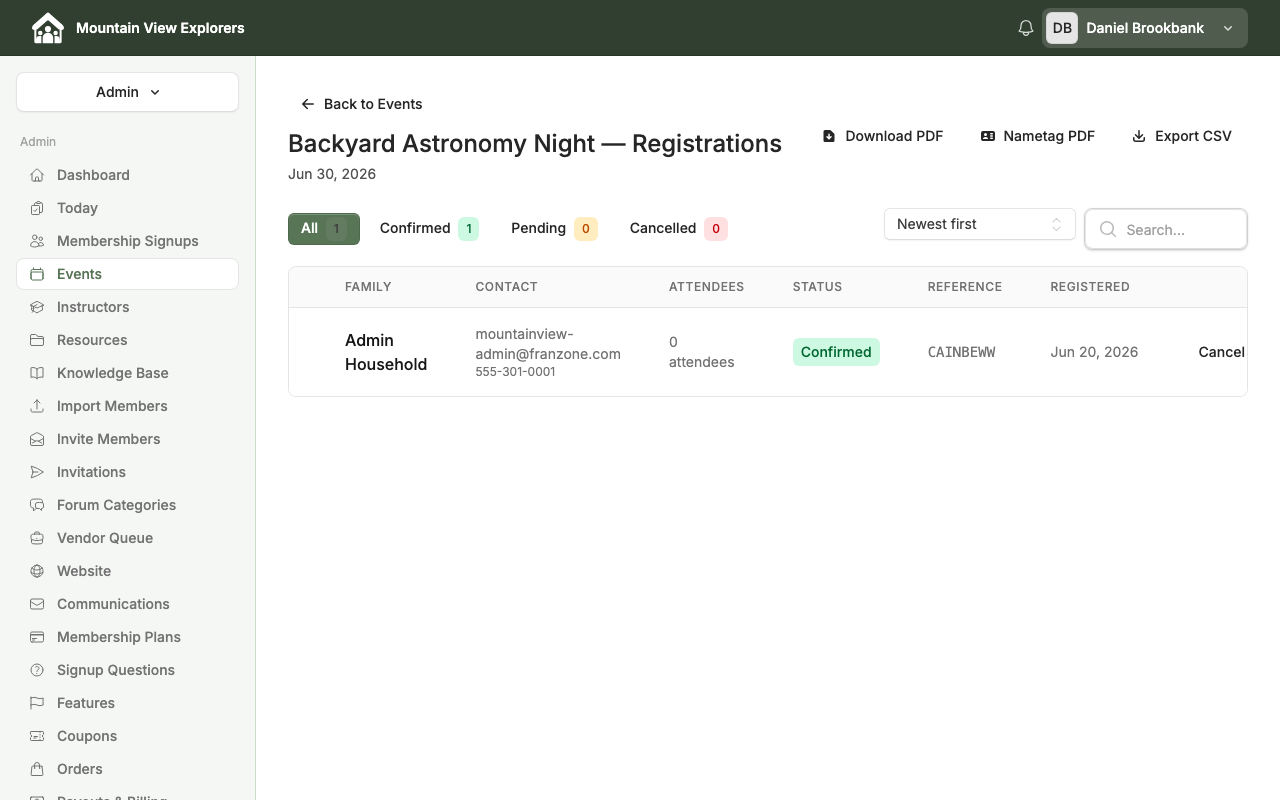Open the notifications bell
This screenshot has height=800, width=1280.
(x=1025, y=28)
